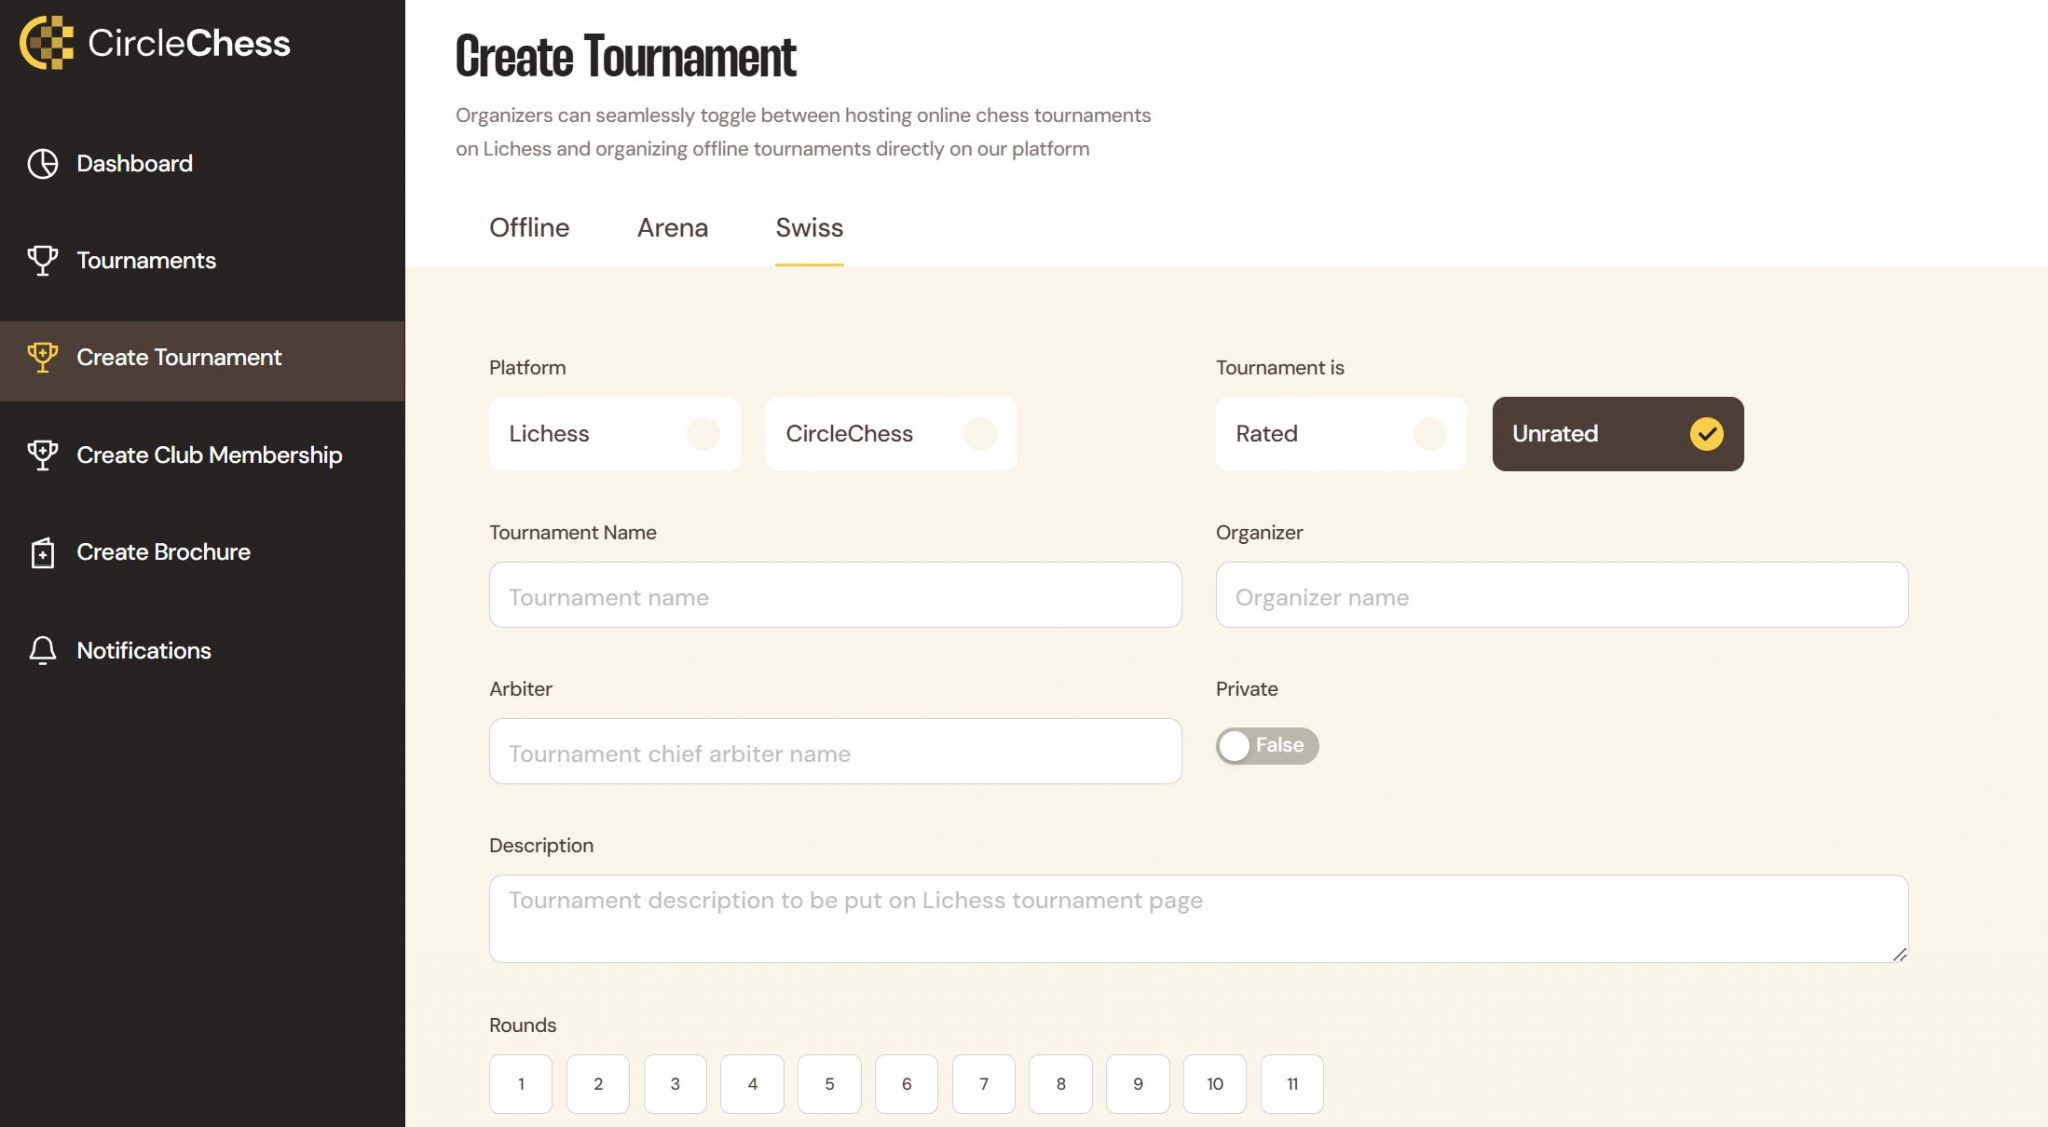Viewport: 2048px width, 1127px height.
Task: Click the CircleChess logo icon
Action: click(47, 42)
